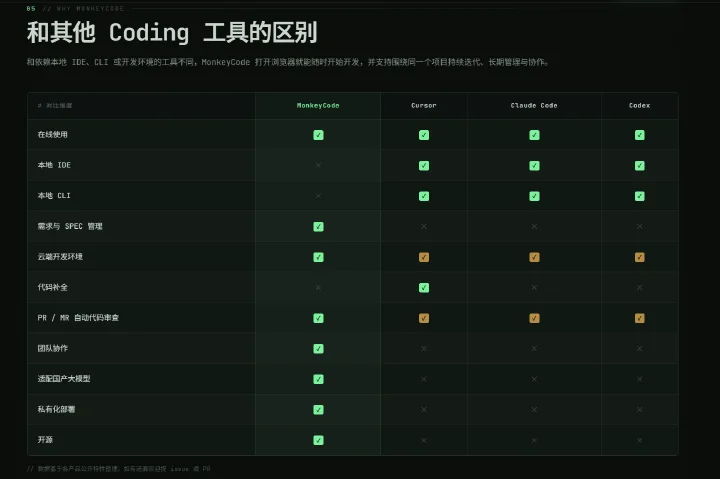Click the Codex check in 在线使用 row
The image size is (720, 479).
640,135
